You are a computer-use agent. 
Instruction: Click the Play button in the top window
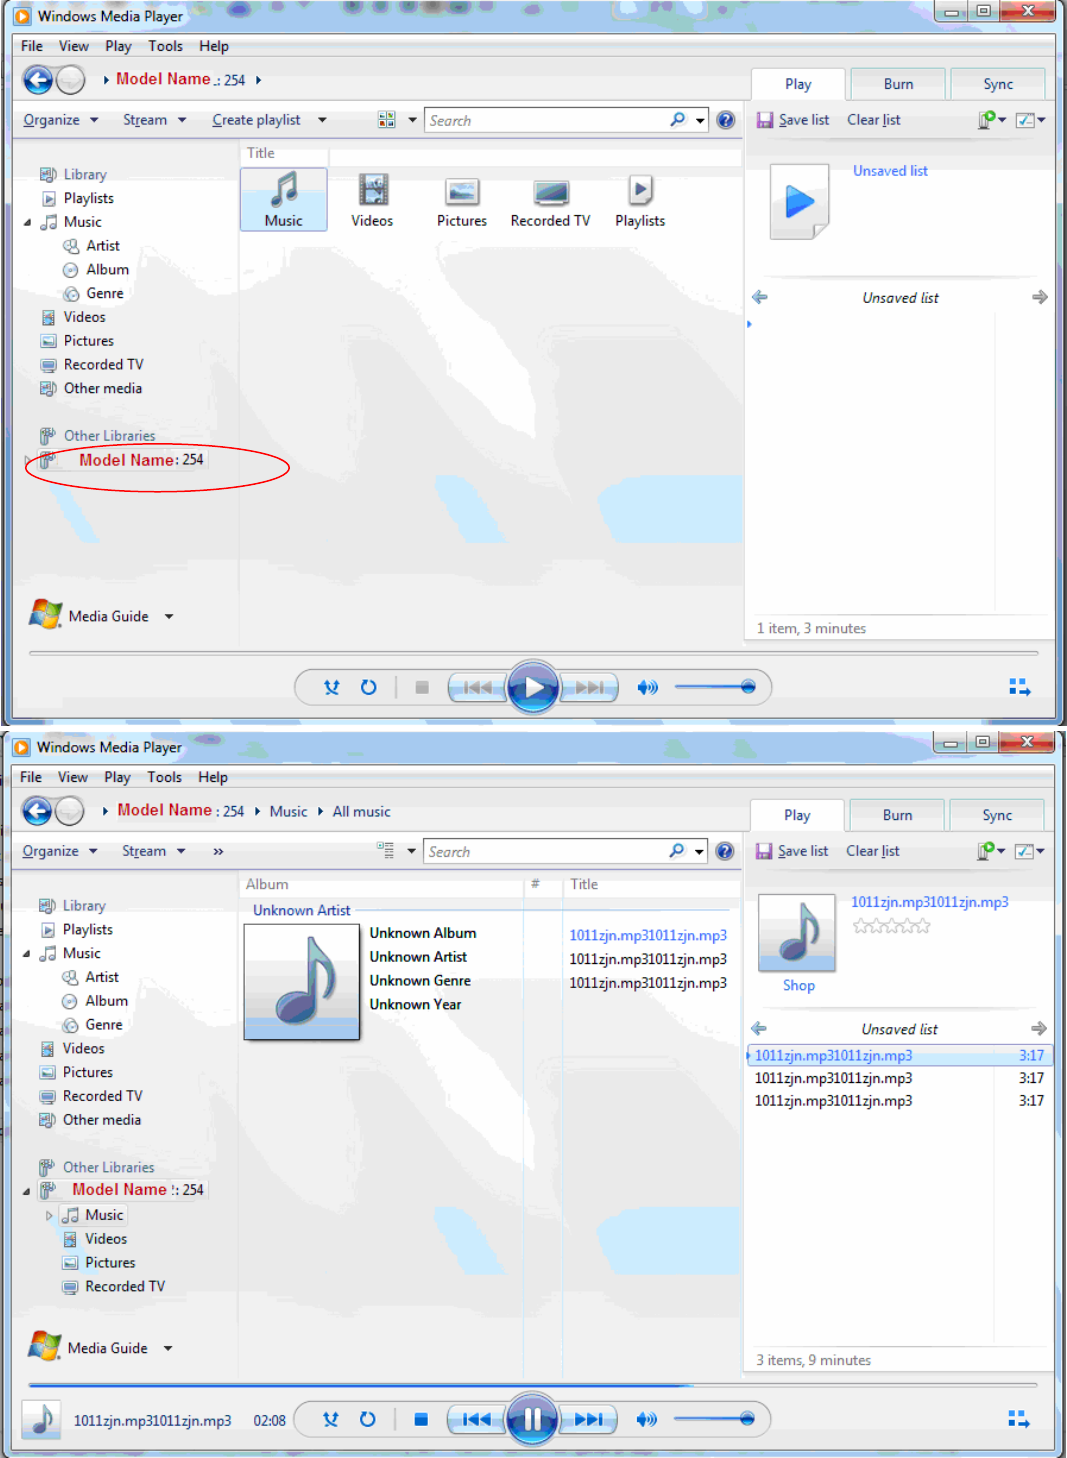pyautogui.click(x=533, y=687)
